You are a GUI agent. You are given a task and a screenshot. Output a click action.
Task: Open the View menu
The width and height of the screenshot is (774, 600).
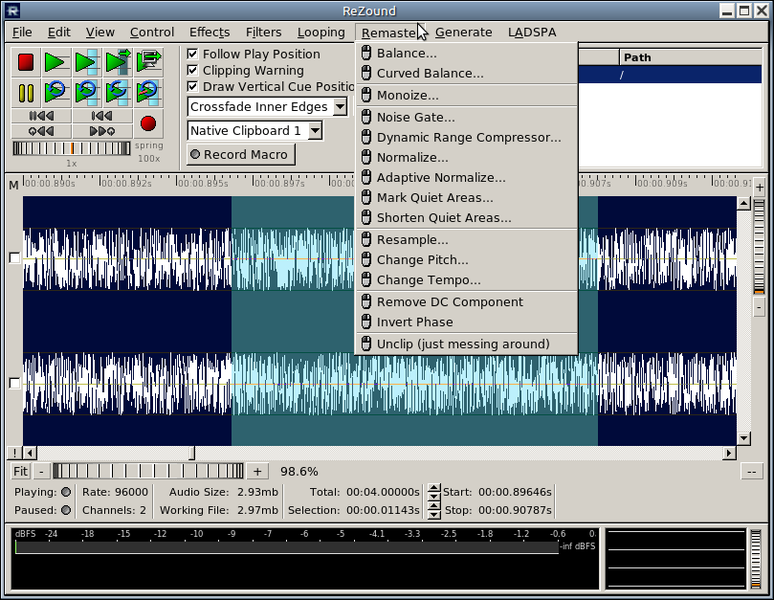100,32
